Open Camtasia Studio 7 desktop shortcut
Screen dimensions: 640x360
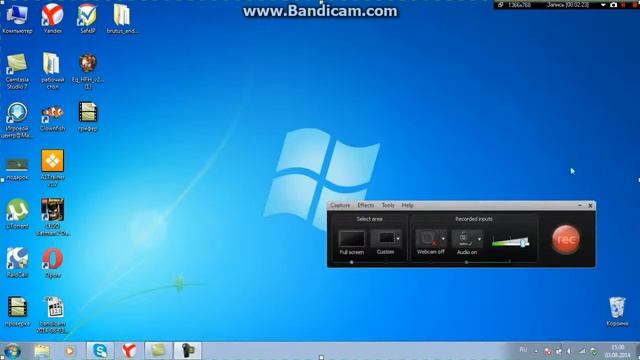(x=17, y=71)
